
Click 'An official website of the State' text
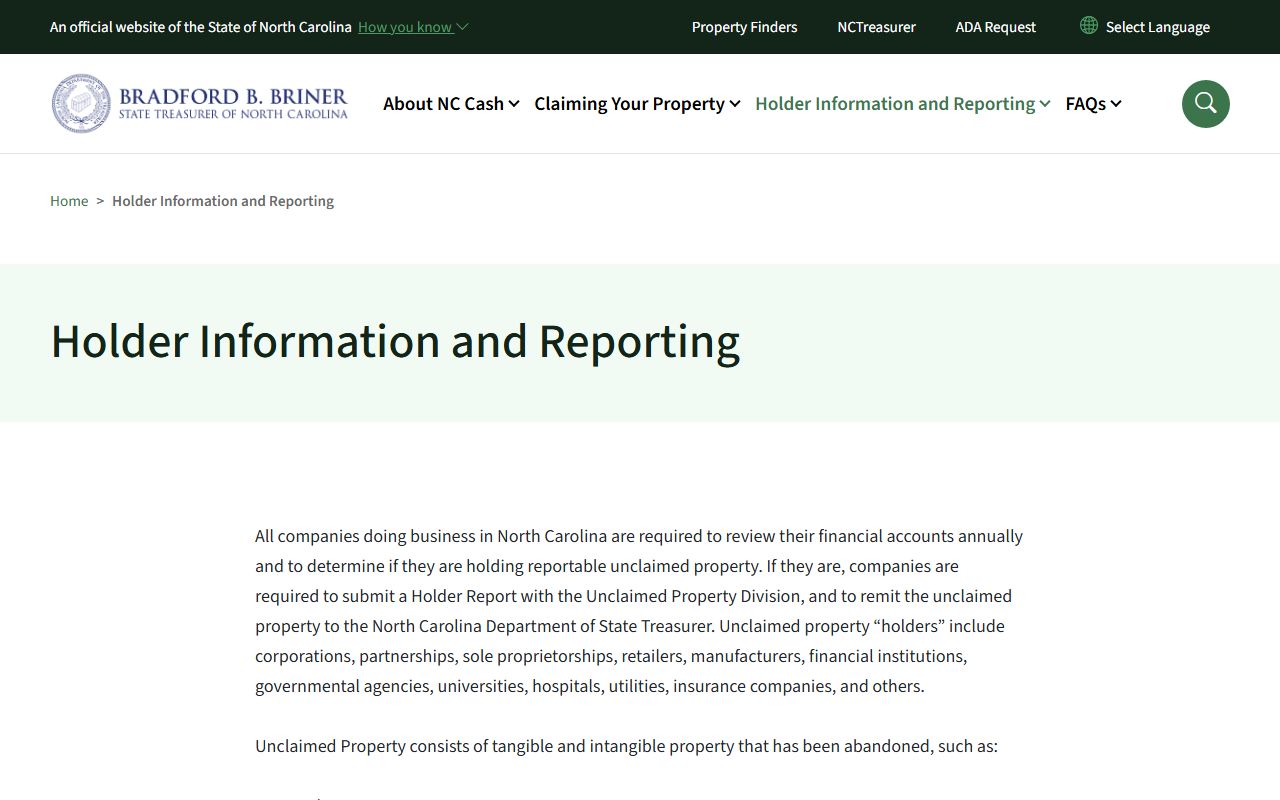pos(201,27)
